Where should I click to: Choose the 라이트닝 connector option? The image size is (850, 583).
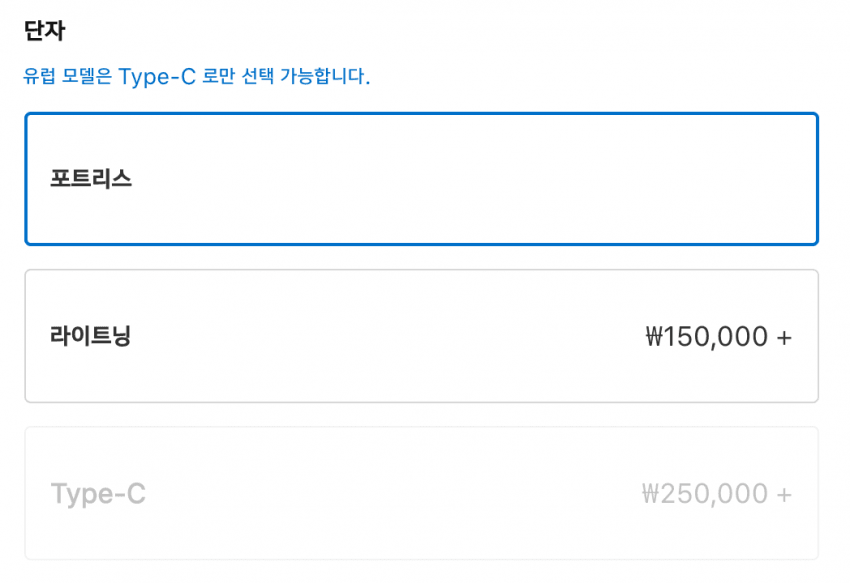pyautogui.click(x=421, y=336)
